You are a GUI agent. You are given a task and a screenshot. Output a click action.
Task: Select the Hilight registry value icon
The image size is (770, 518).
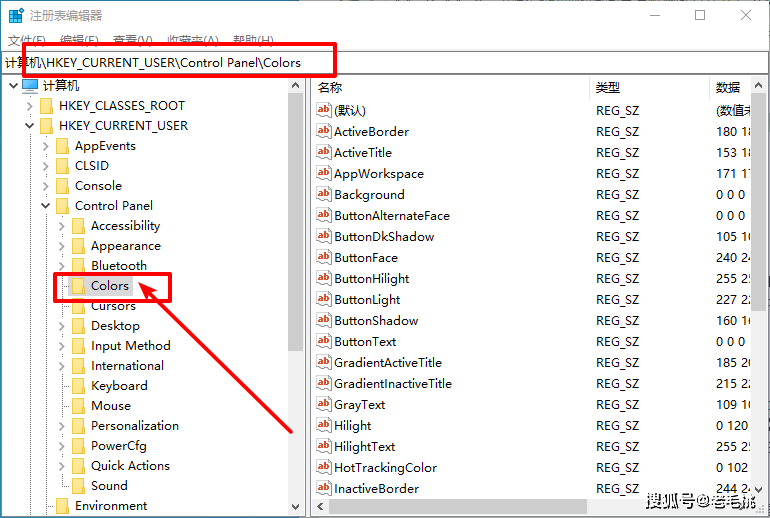(x=323, y=425)
